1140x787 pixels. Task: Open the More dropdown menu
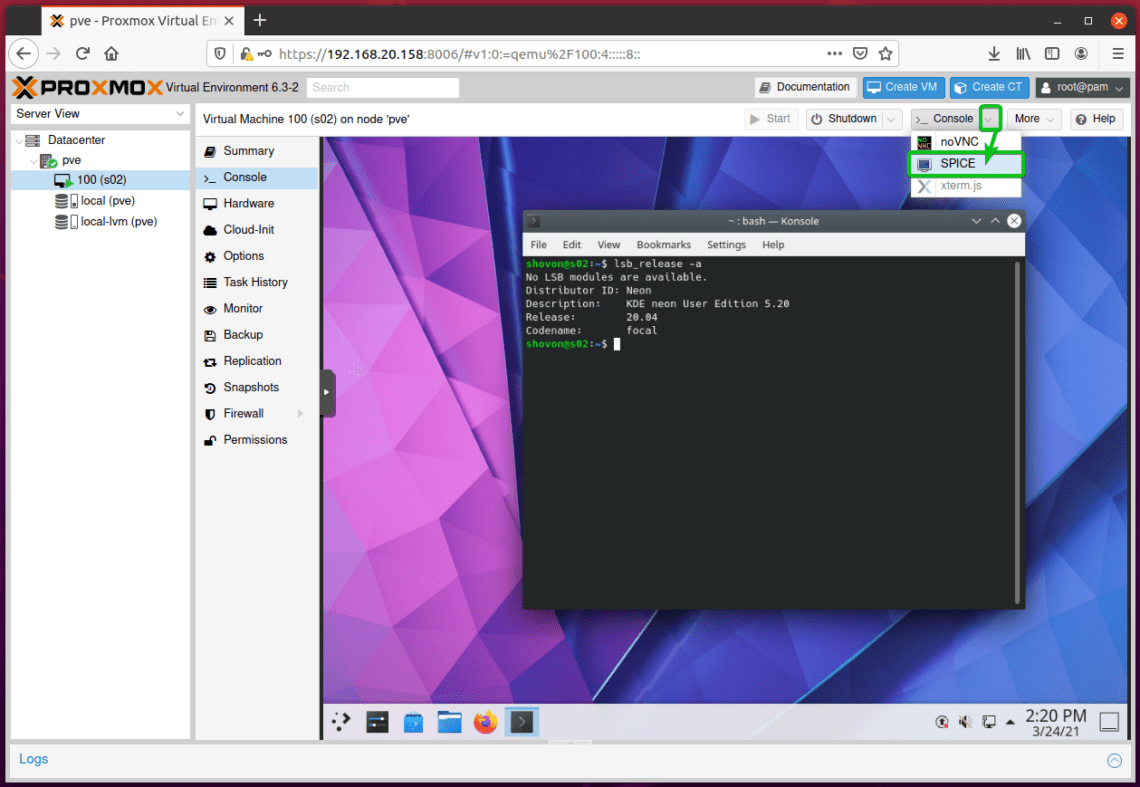[1034, 119]
